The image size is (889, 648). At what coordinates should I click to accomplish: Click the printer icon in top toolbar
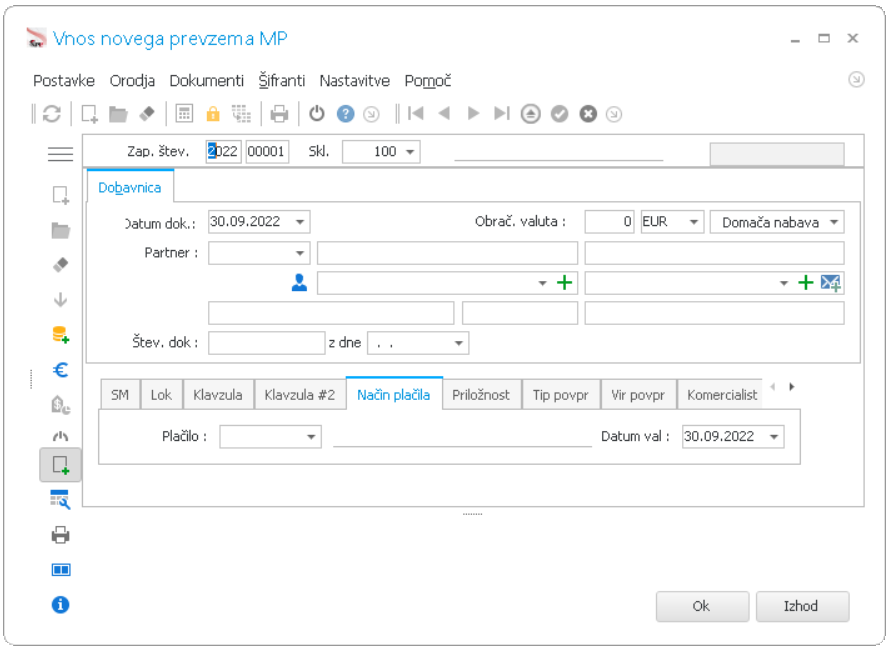[x=279, y=114]
